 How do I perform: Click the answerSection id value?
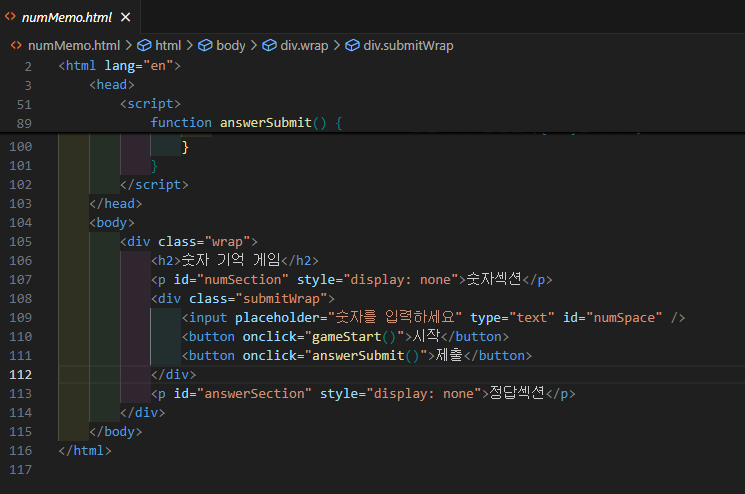point(254,394)
